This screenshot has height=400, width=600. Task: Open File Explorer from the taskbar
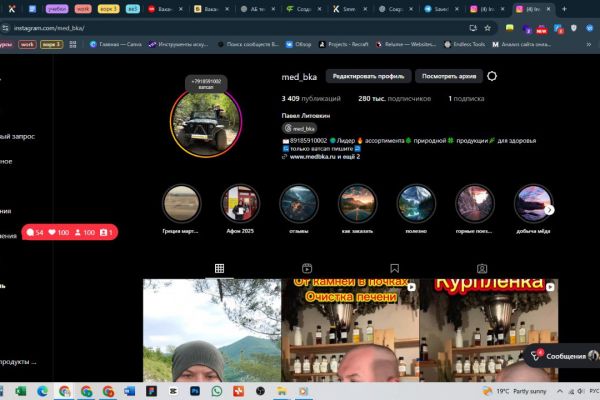tap(282, 391)
